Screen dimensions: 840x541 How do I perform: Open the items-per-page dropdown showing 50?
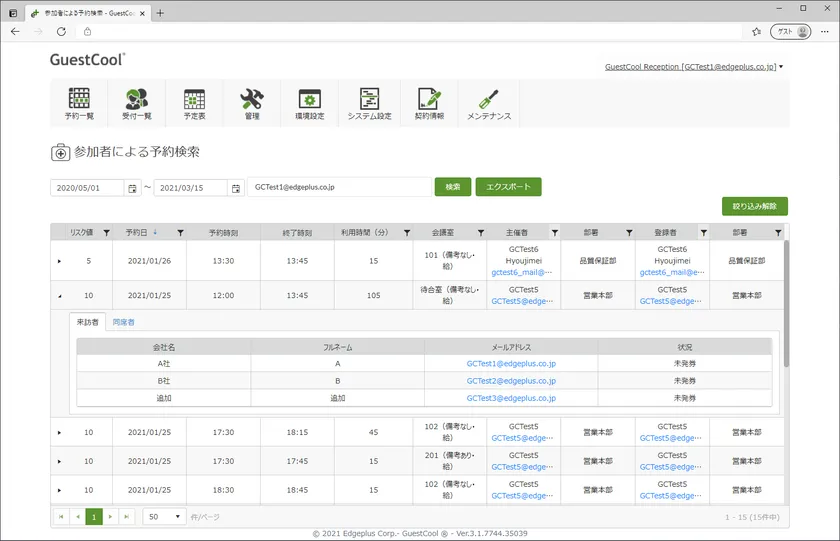(x=164, y=517)
